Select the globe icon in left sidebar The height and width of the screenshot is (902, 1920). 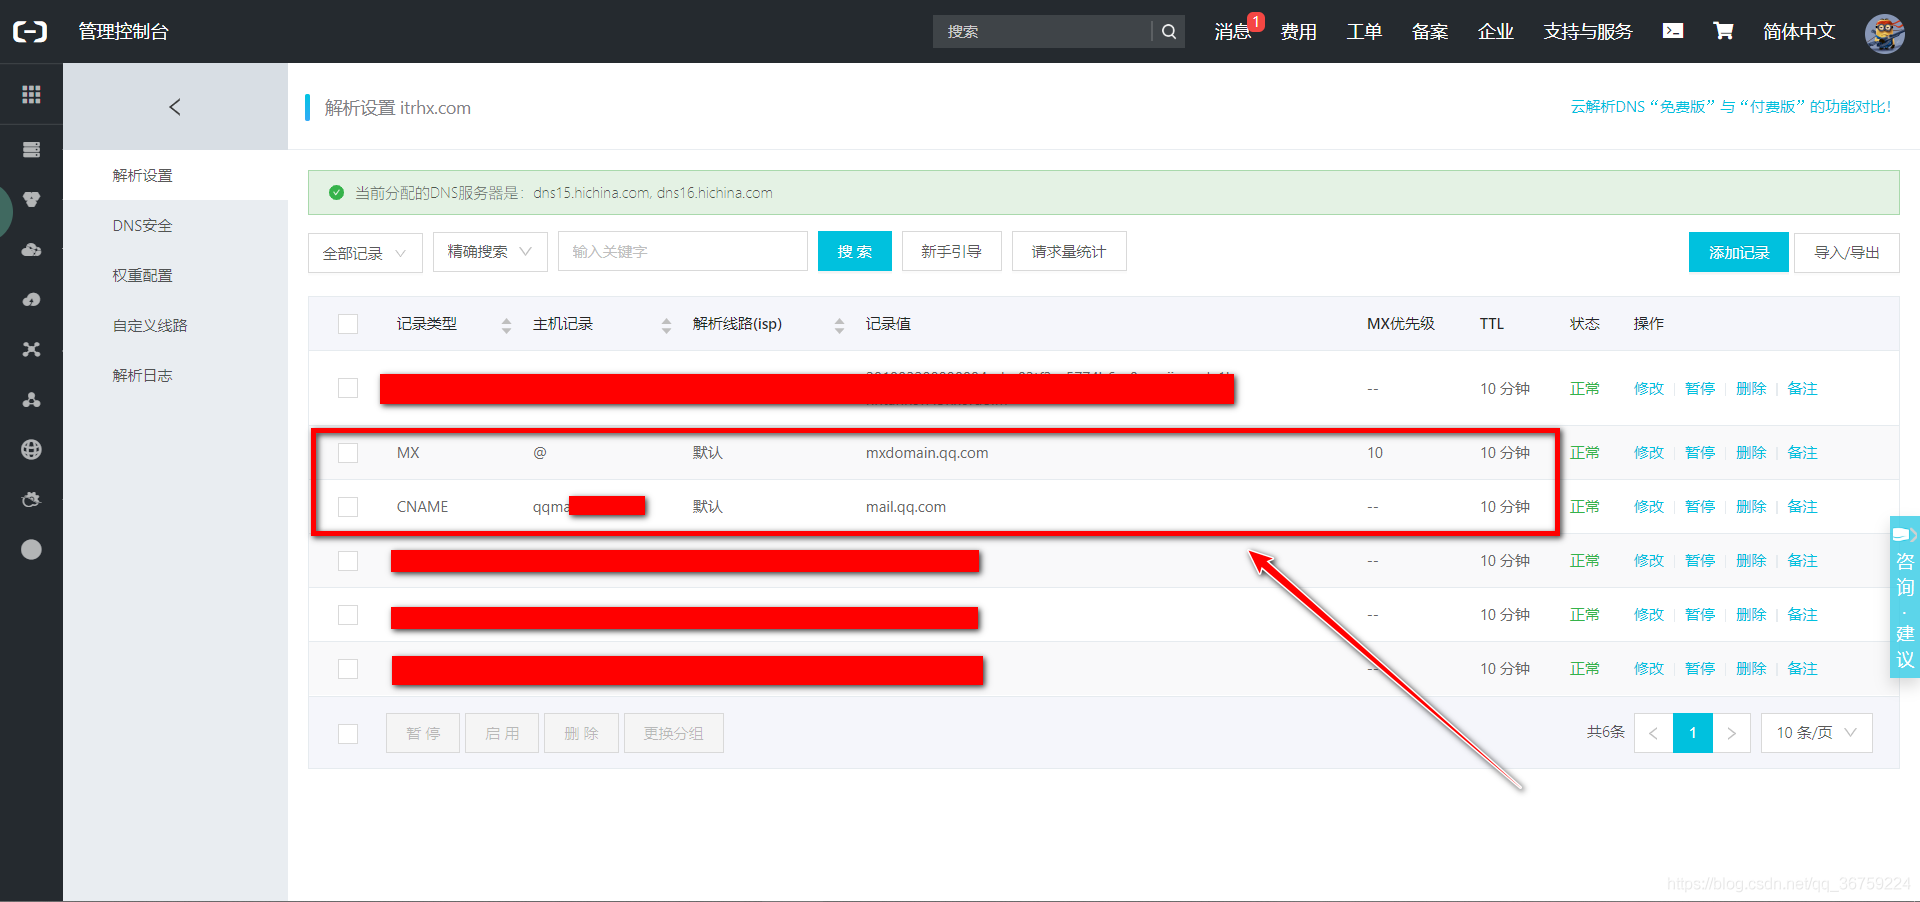click(31, 449)
